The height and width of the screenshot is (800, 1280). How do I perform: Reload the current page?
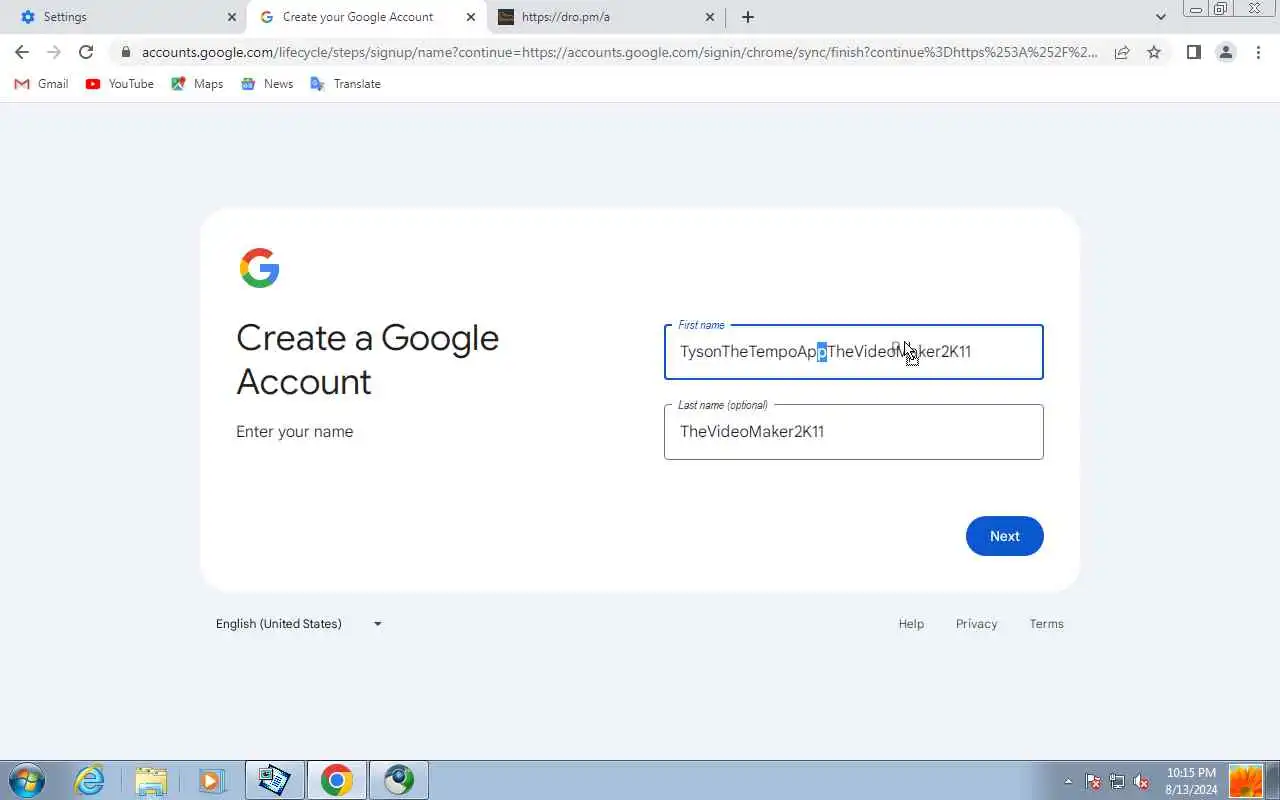click(86, 52)
